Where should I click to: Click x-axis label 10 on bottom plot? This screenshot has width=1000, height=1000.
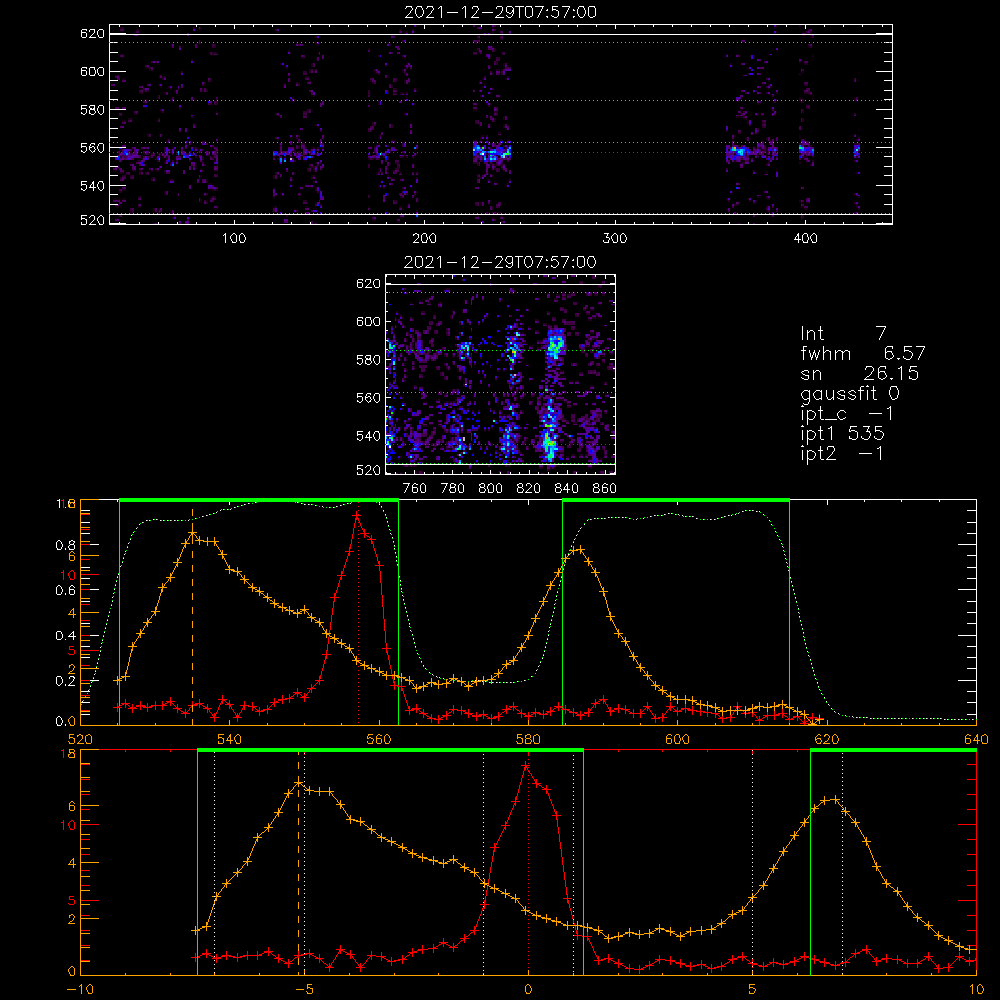point(976,990)
